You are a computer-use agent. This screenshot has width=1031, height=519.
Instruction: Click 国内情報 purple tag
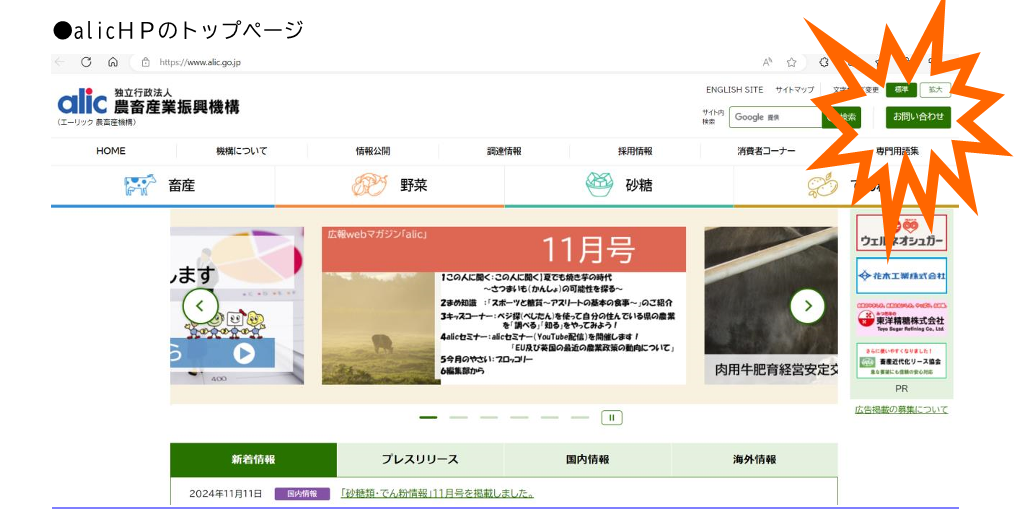click(x=302, y=493)
